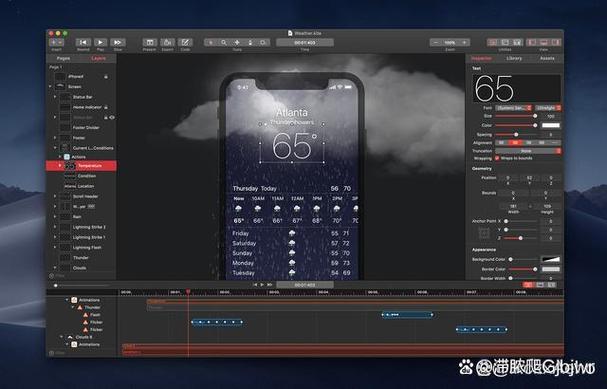Click the timeline playhead marker
Screen dimensions: 607x389
coord(188,292)
